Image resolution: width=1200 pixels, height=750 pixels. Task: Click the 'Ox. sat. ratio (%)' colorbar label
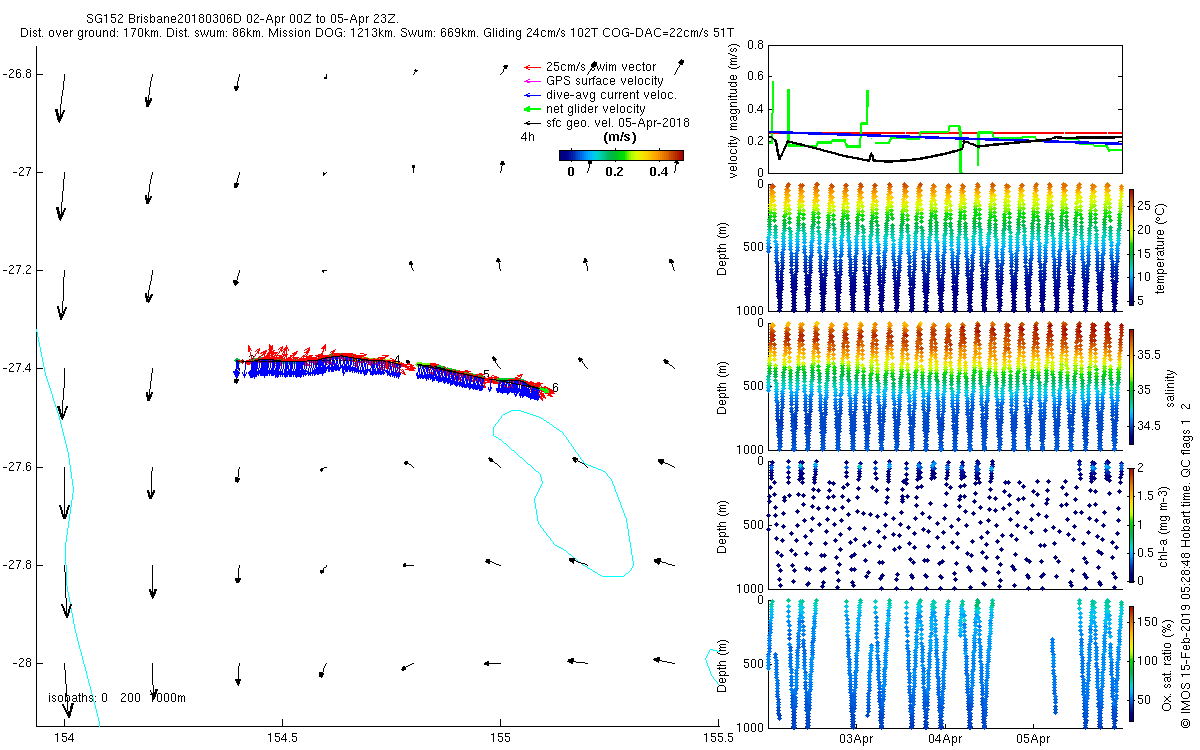pos(1169,663)
